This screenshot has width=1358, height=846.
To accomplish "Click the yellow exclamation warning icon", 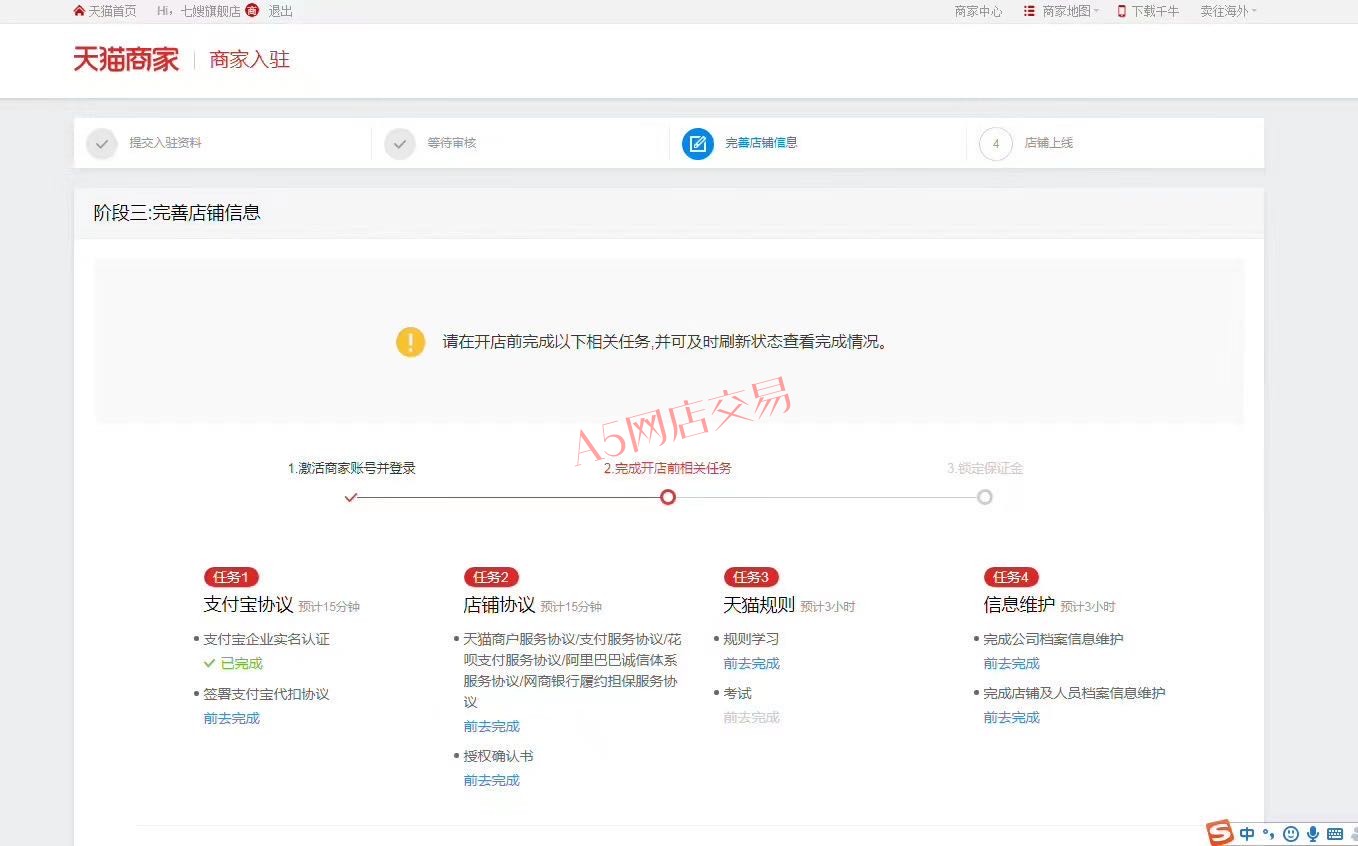I will point(410,342).
